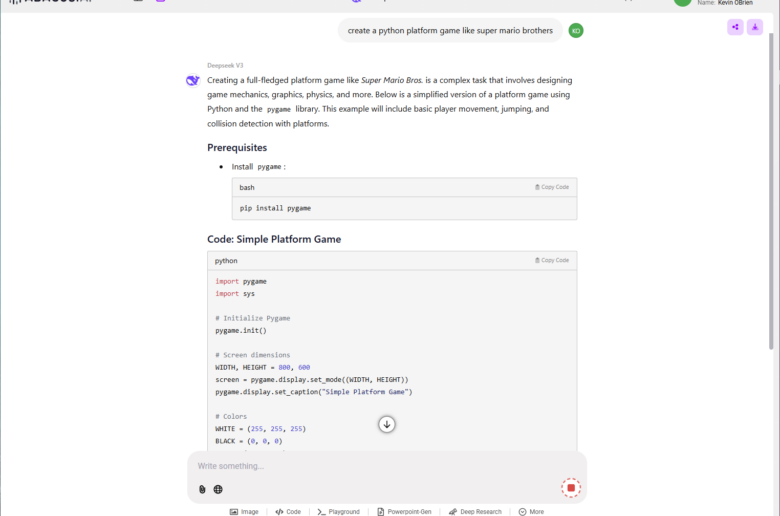Click the share conversation icon
Screen dimensions: 780x516
point(735,27)
